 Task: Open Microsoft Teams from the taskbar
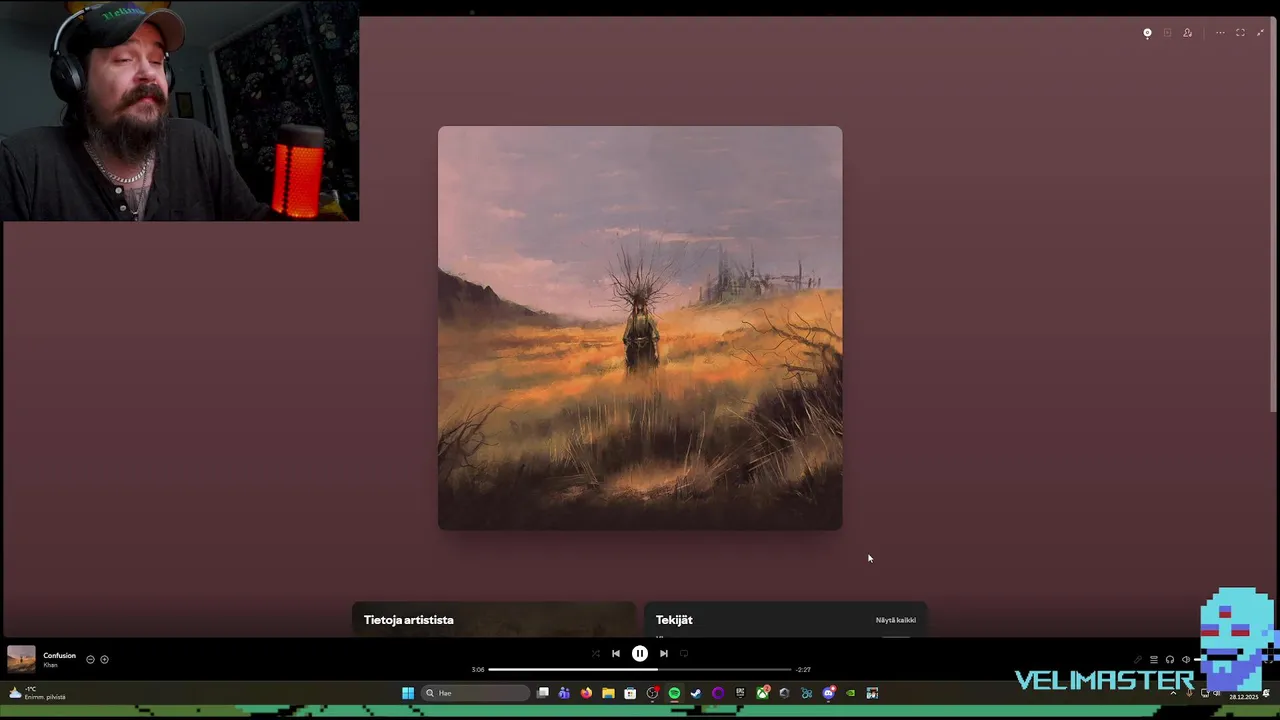pos(564,693)
